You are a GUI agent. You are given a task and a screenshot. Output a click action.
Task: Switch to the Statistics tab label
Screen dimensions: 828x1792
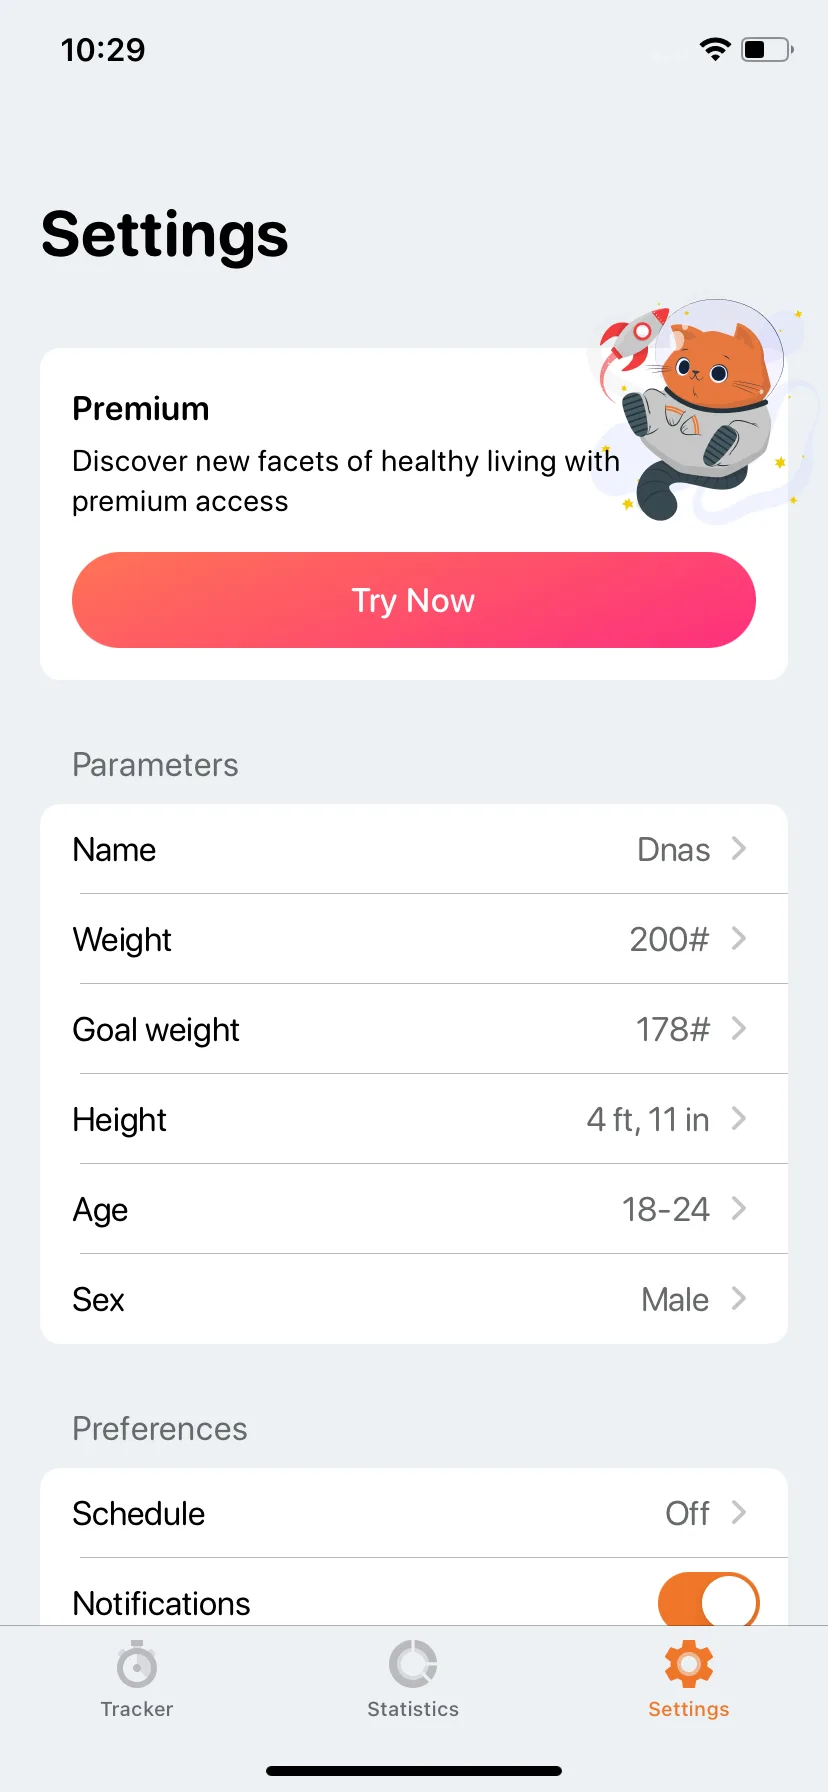click(x=413, y=1709)
